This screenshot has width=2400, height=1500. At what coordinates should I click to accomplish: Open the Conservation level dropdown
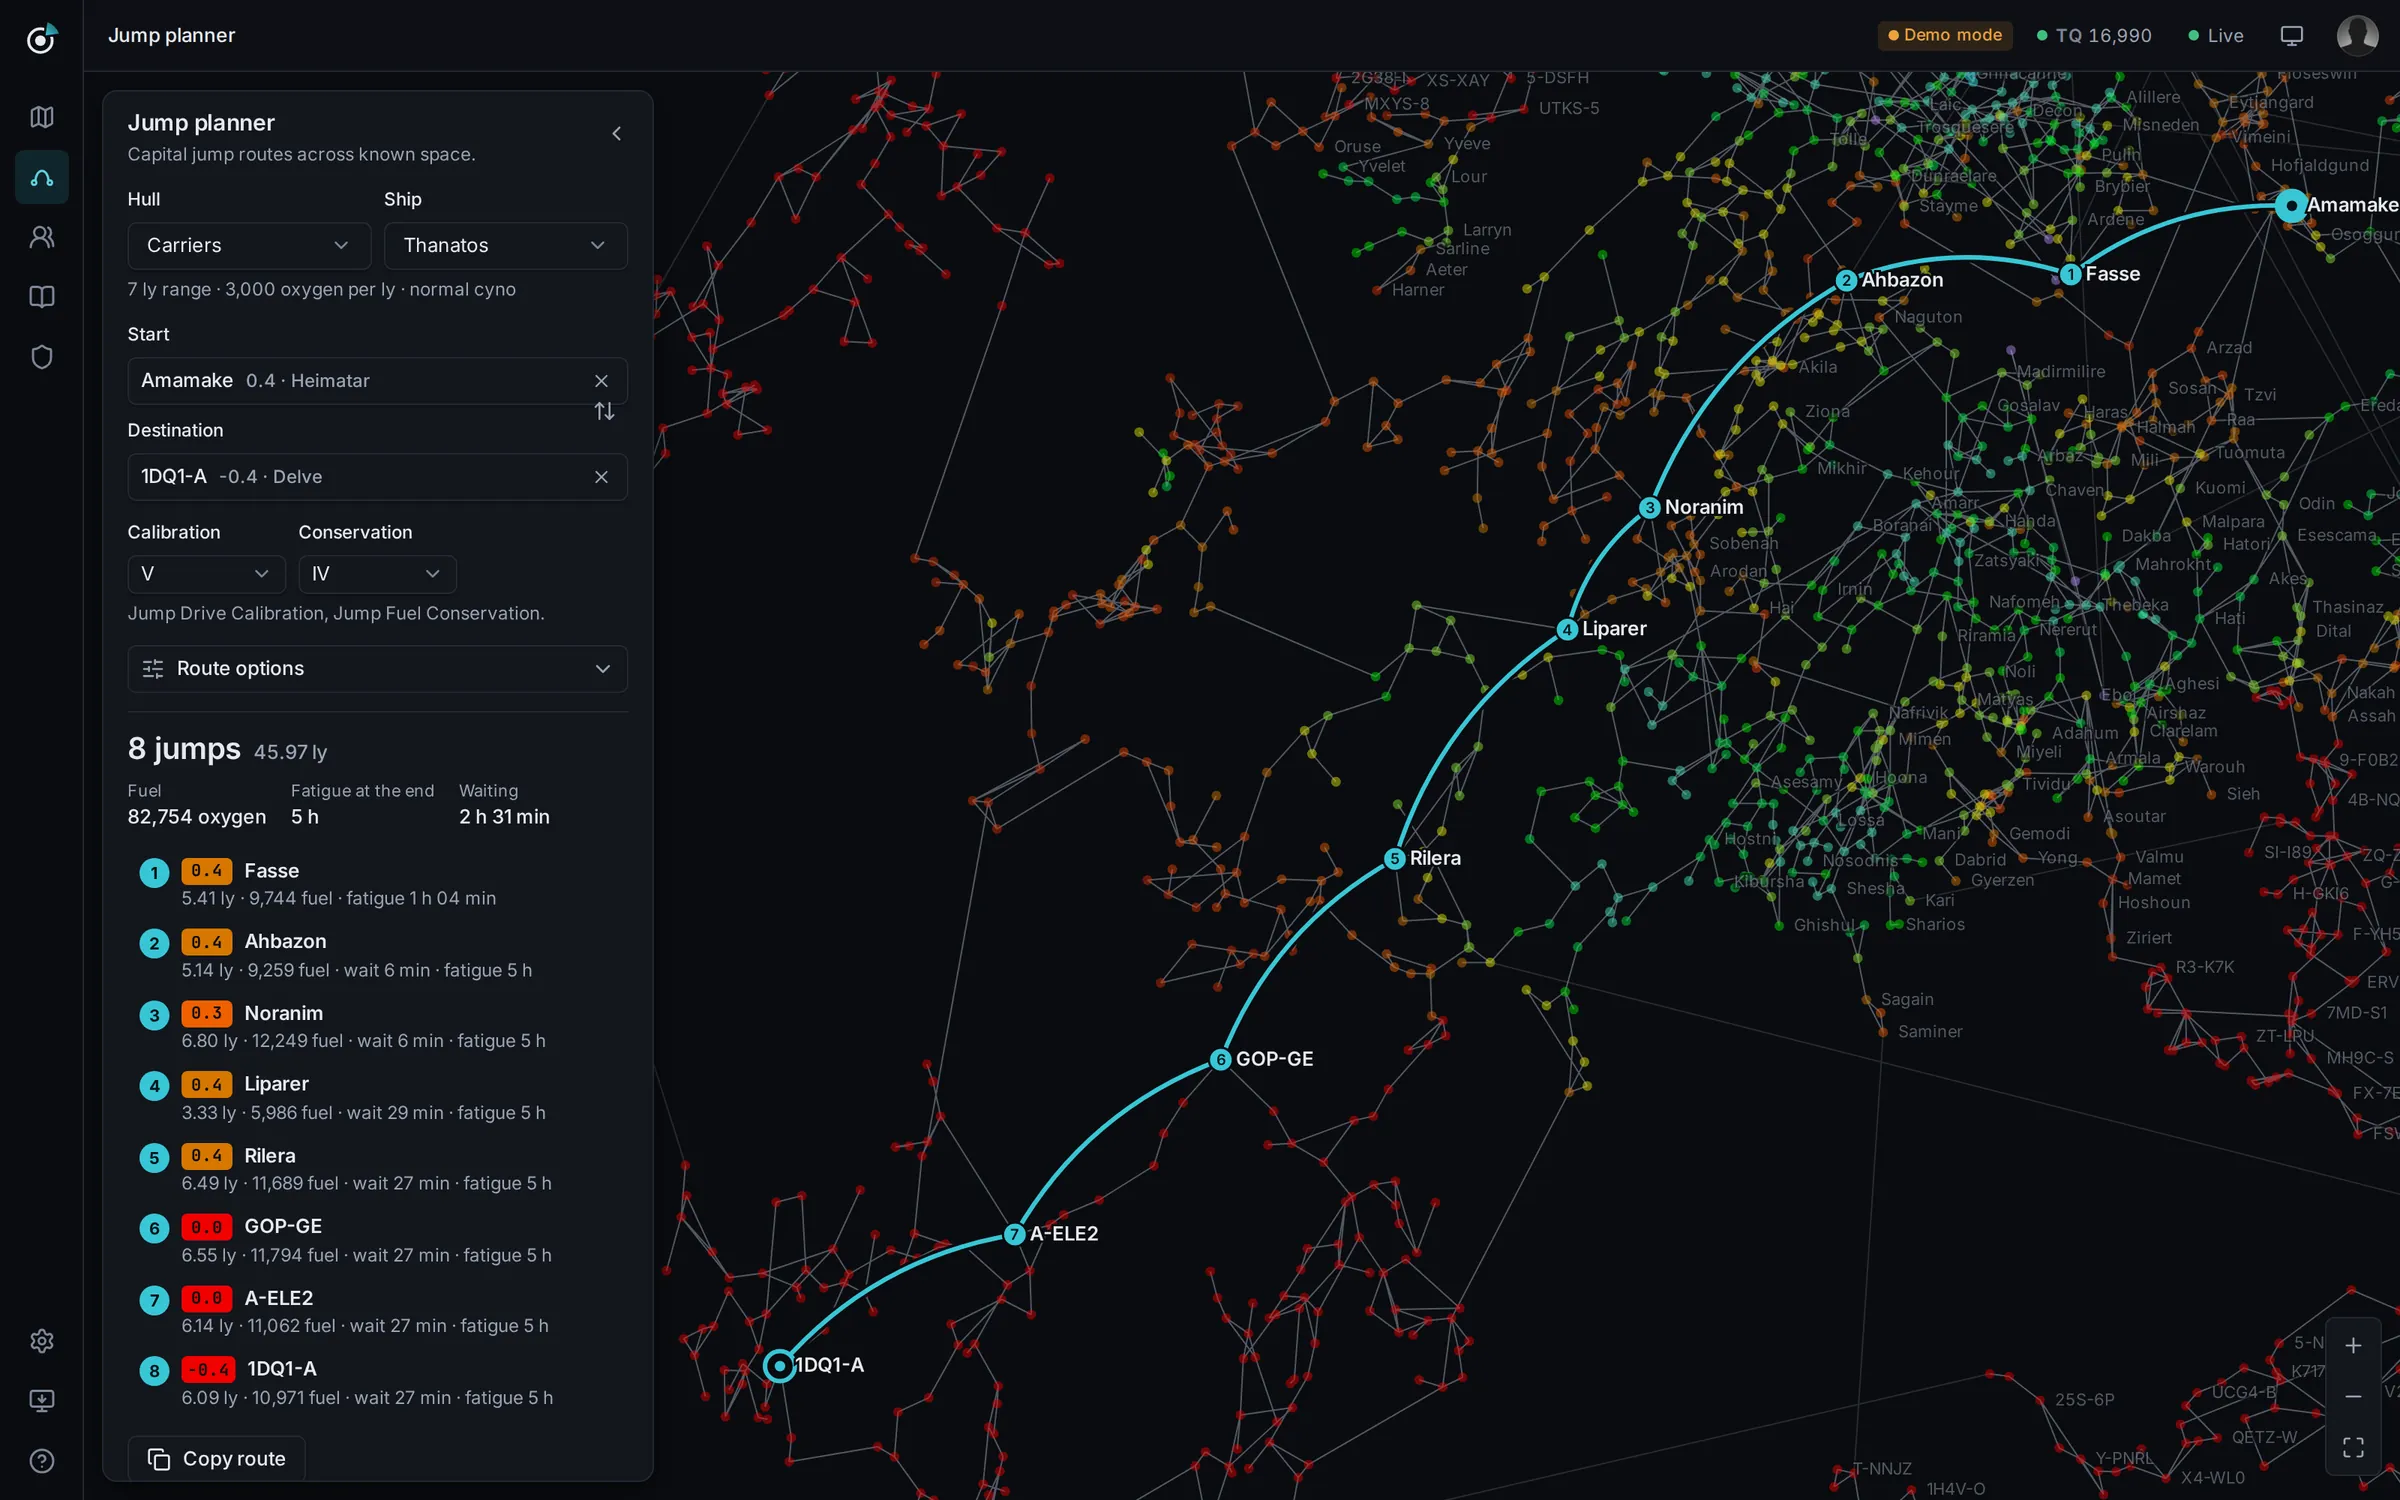[377, 574]
